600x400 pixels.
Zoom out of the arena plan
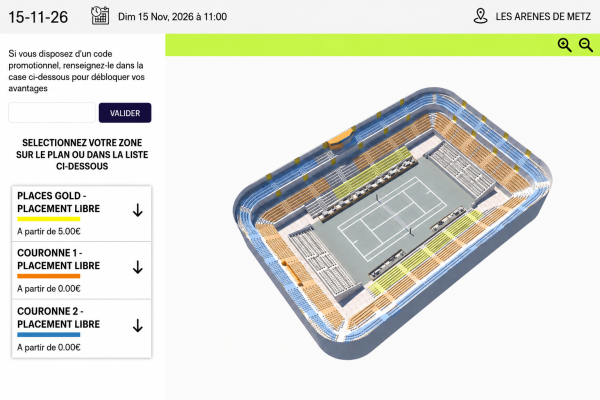[x=586, y=45]
